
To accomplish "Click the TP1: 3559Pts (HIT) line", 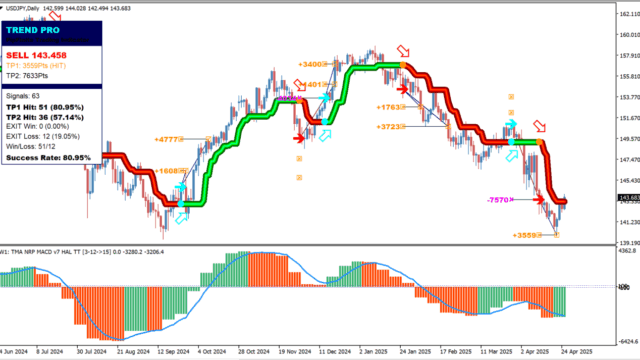I will click(36, 66).
